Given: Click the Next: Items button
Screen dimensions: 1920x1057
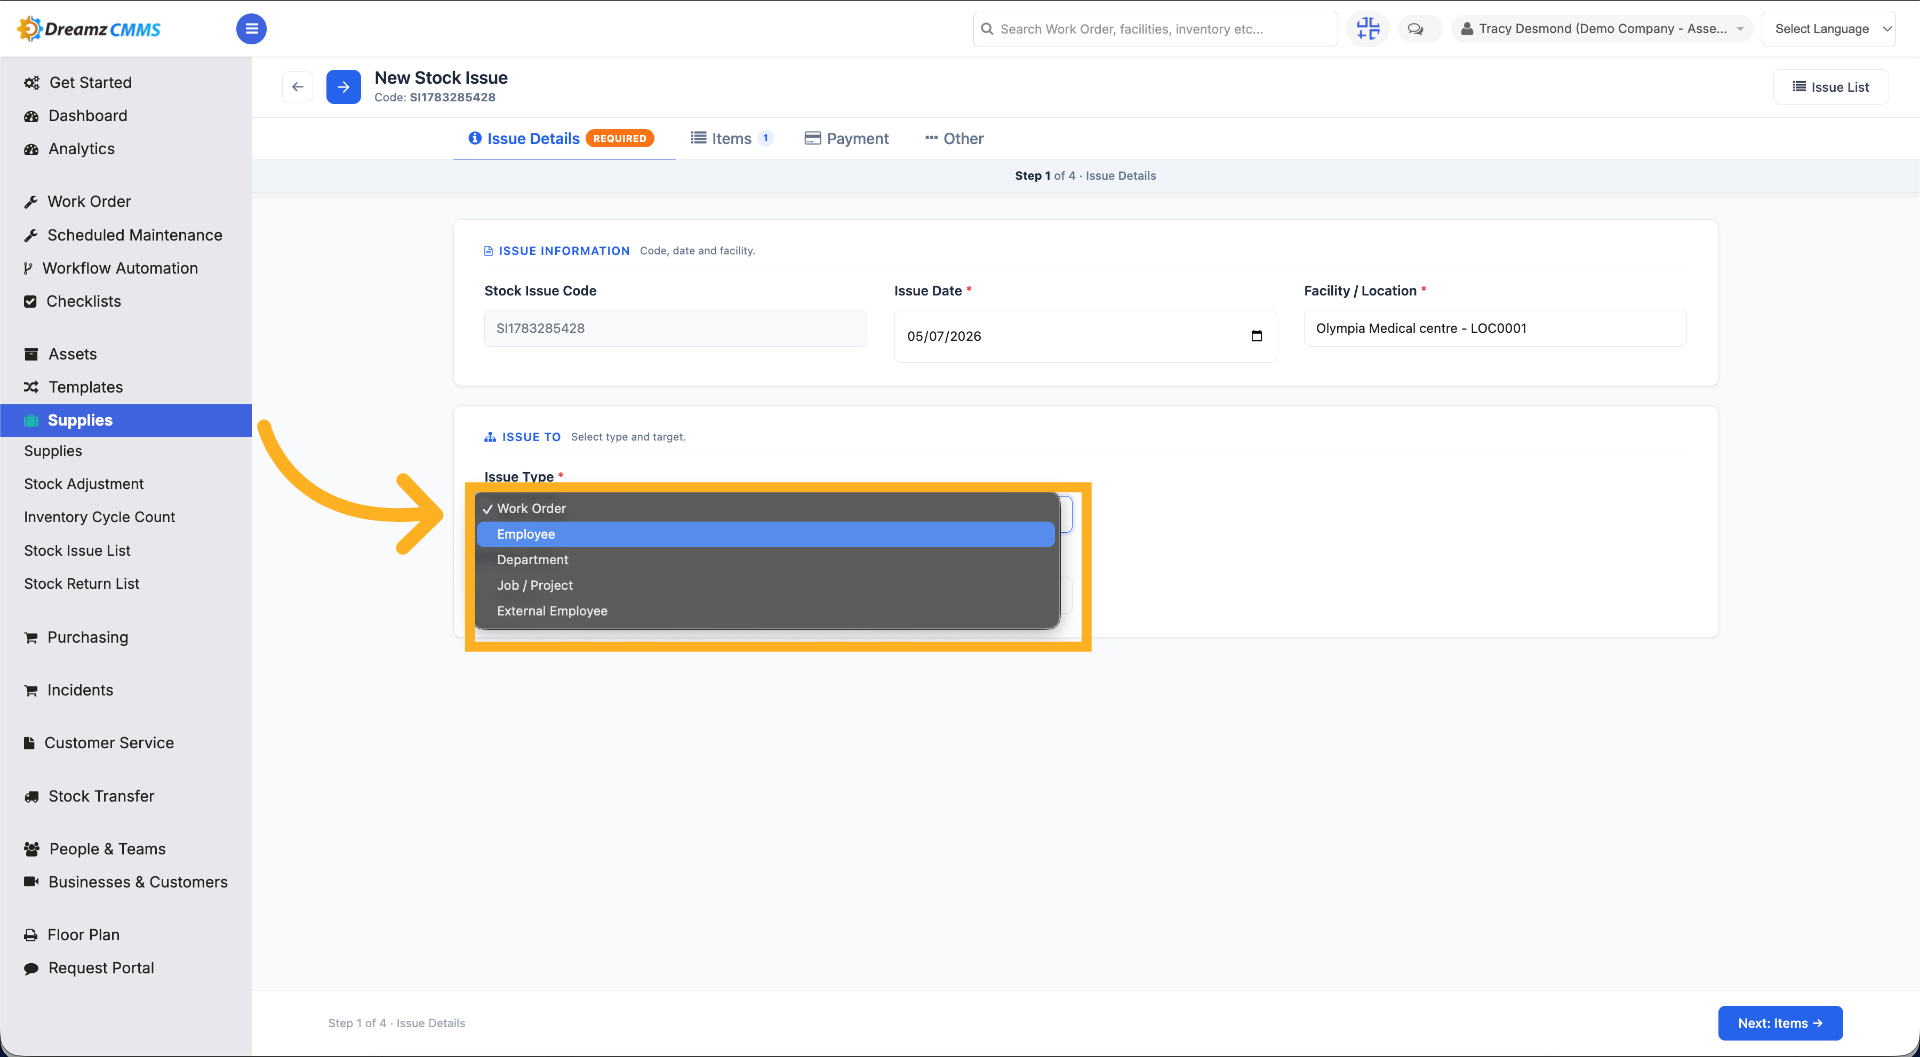Looking at the screenshot, I should click(x=1780, y=1023).
